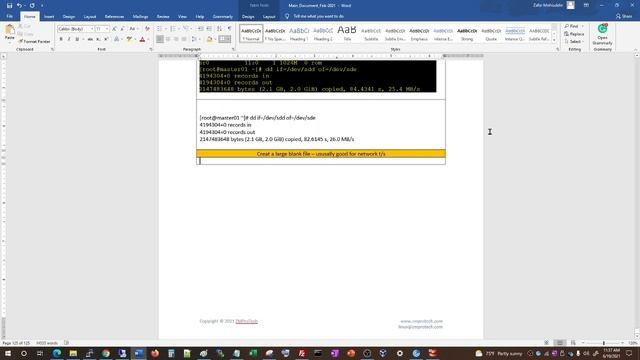This screenshot has height=360, width=640.
Task: Toggle show paragraph marks (¶)
Action: (x=229, y=29)
